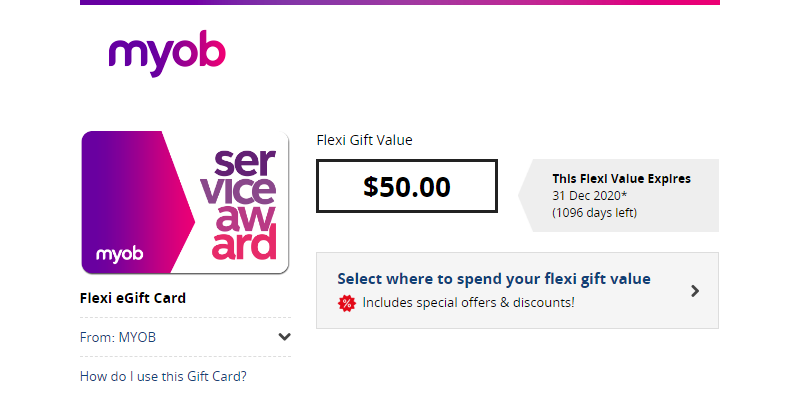Click the MYOB logo in the header

pos(167,53)
